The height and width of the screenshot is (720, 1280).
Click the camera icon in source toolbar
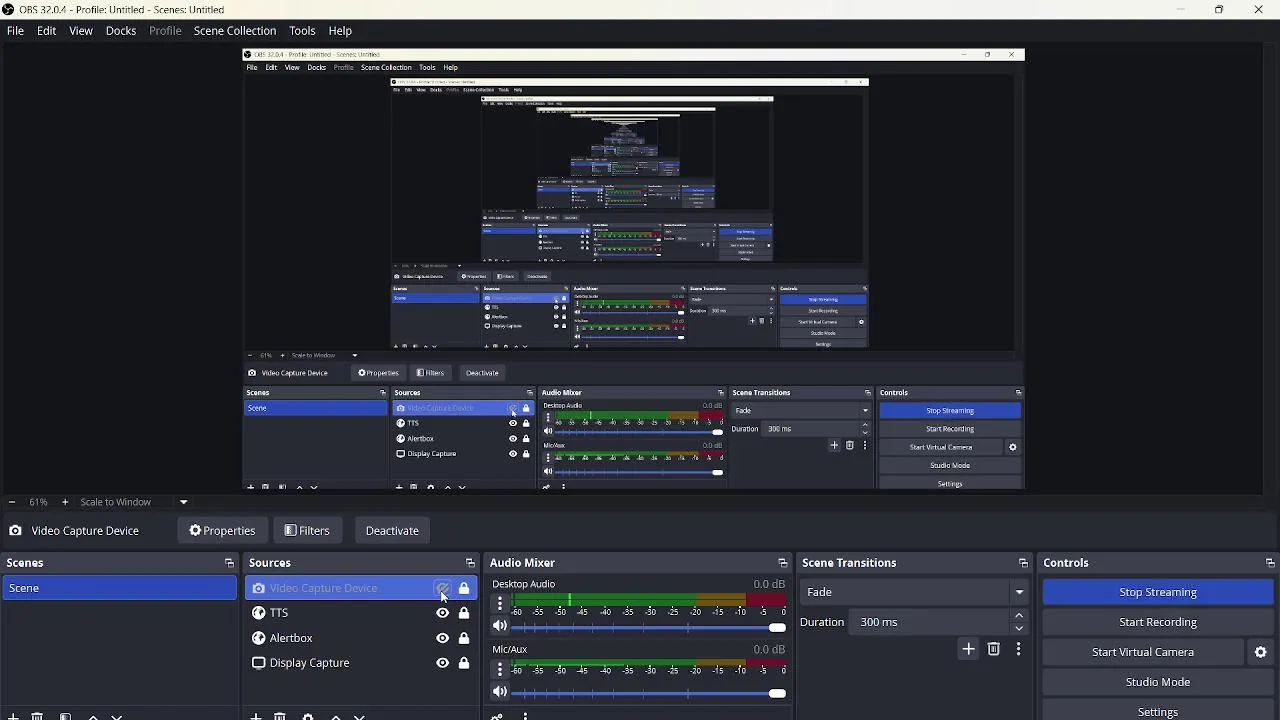tap(15, 531)
